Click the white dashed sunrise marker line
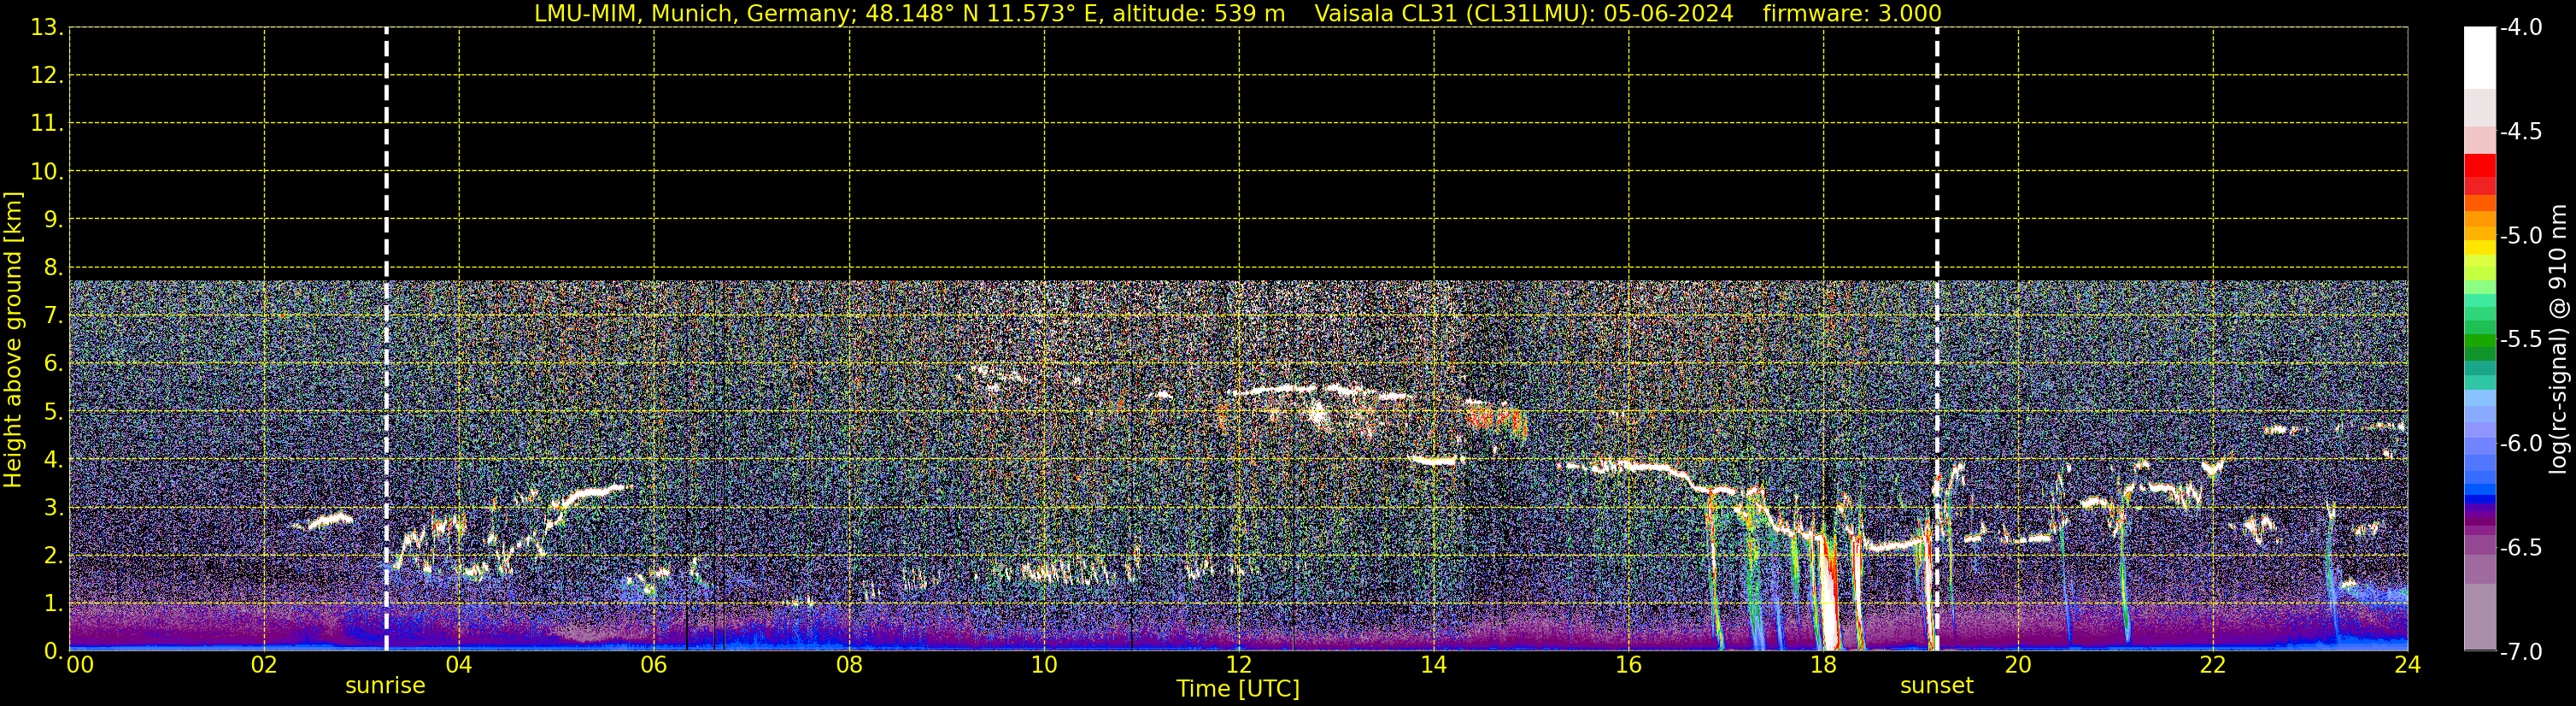This screenshot has width=2576, height=706. [x=386, y=339]
